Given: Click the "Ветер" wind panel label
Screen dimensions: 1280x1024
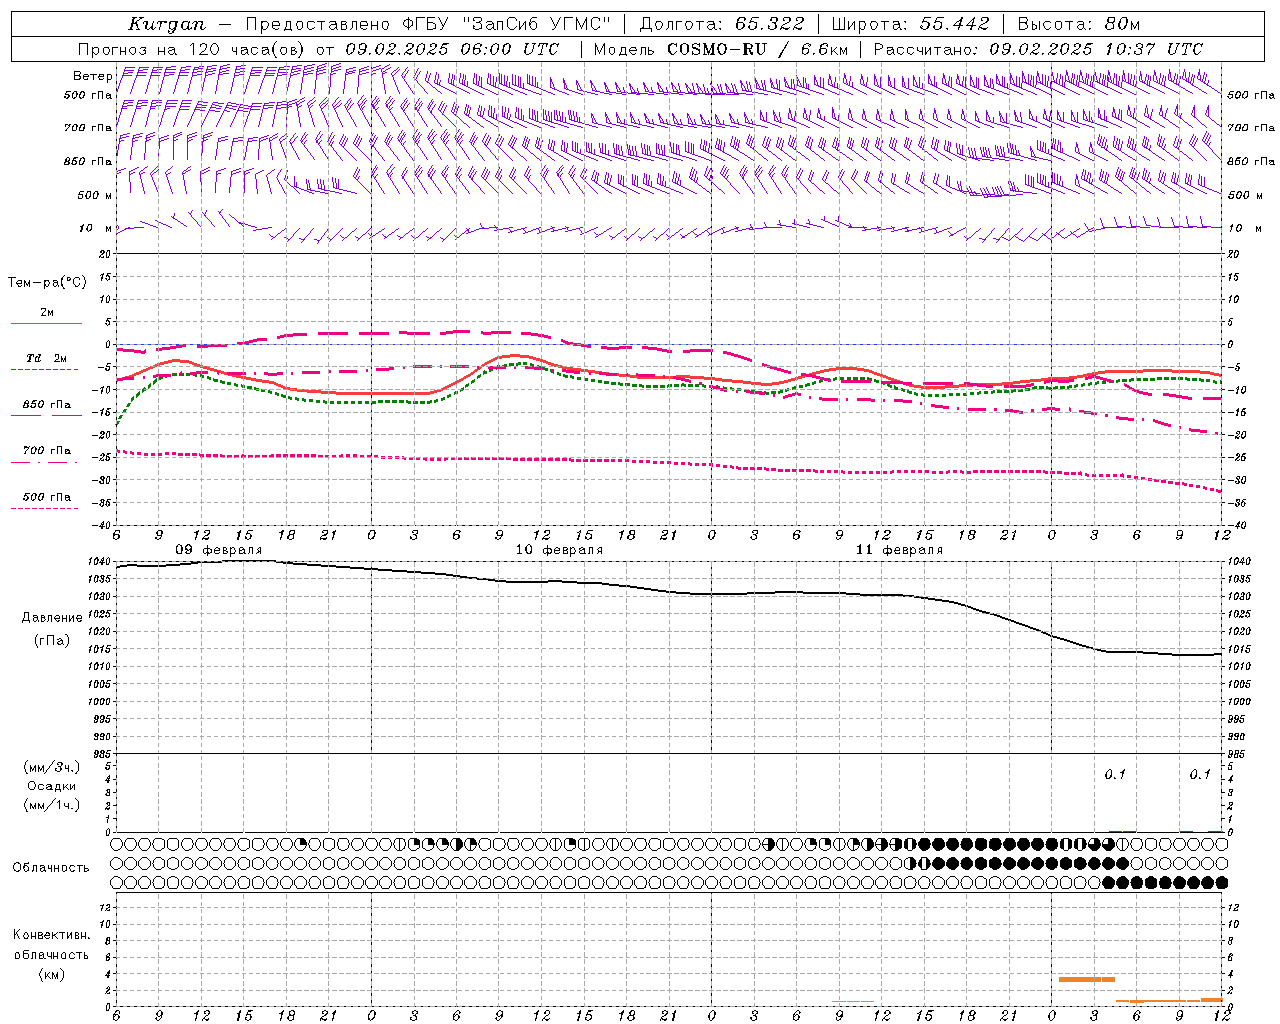Looking at the screenshot, I should (x=92, y=76).
